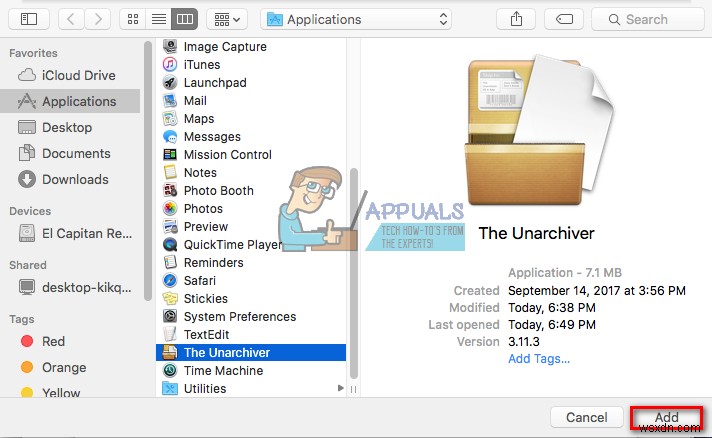Click the Stickies app icon
The image size is (712, 438).
pyautogui.click(x=170, y=299)
